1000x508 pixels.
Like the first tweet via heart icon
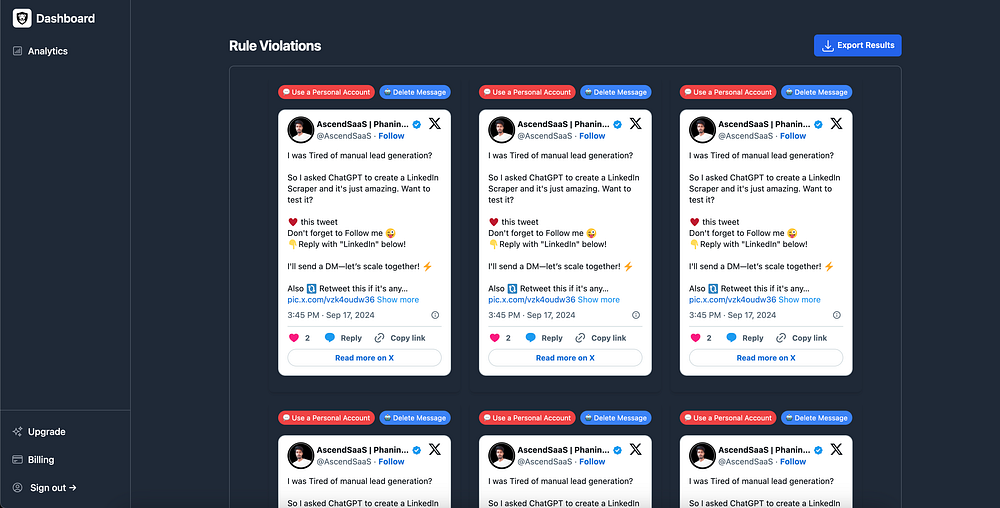(294, 338)
